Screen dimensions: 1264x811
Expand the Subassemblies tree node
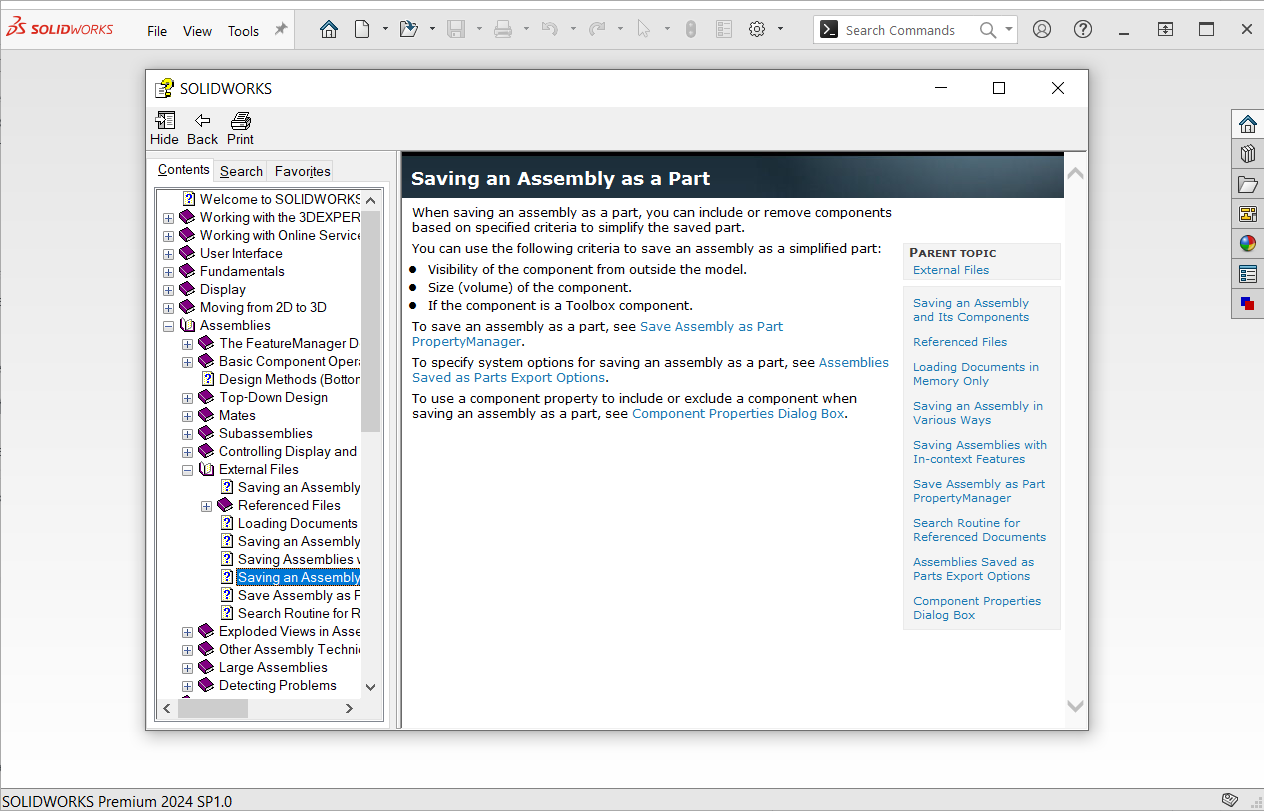[x=187, y=433]
